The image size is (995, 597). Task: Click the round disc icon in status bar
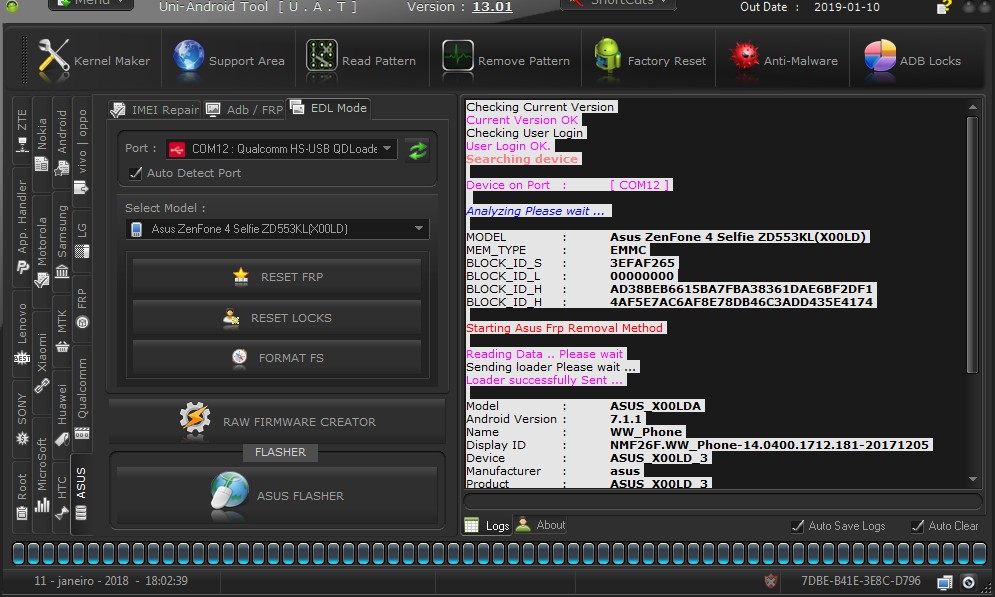pos(968,582)
